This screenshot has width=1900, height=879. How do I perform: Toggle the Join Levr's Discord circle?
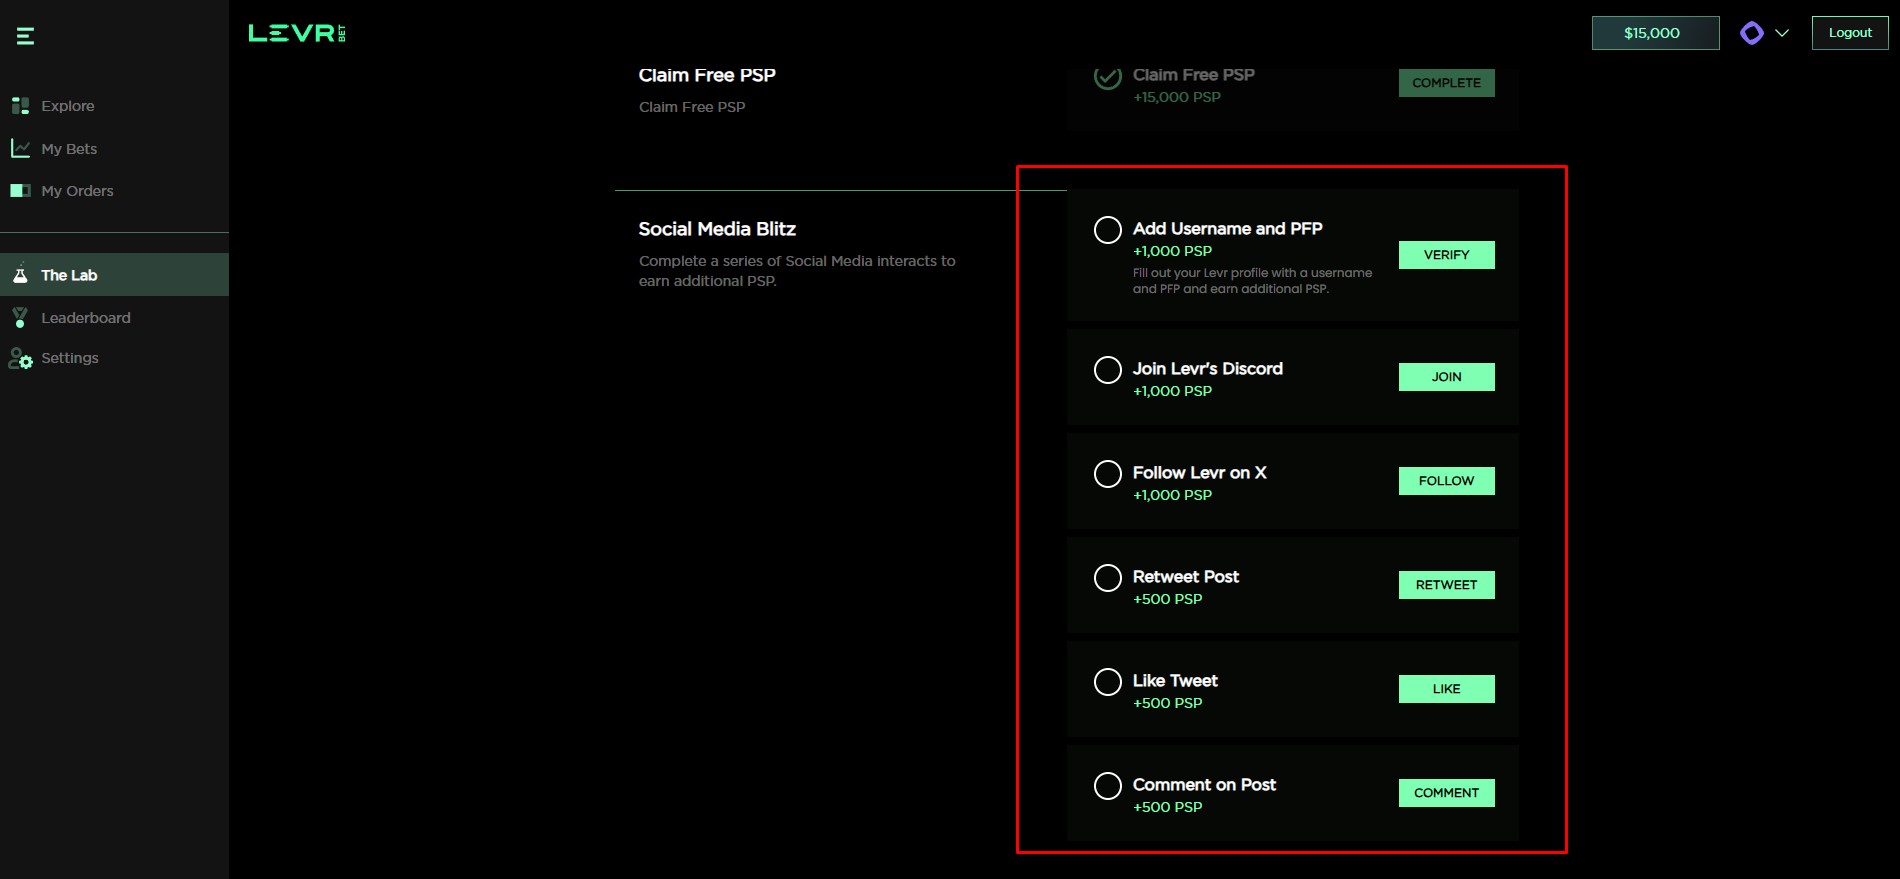pyautogui.click(x=1107, y=370)
